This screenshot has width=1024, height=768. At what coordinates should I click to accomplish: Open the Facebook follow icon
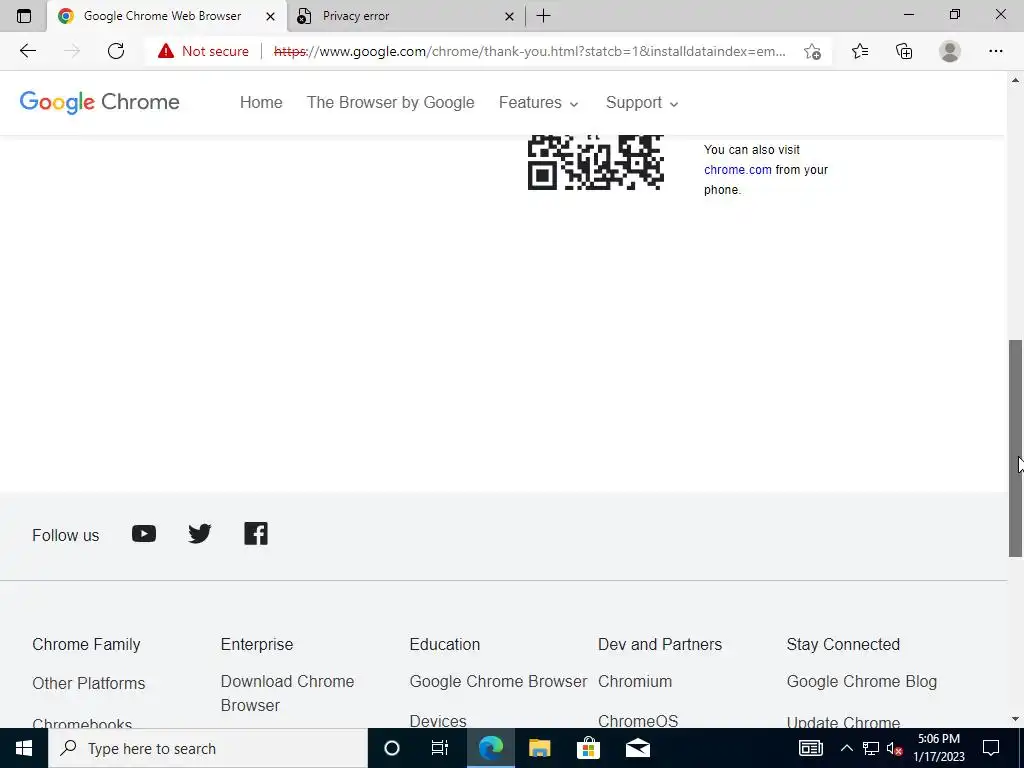coord(256,534)
